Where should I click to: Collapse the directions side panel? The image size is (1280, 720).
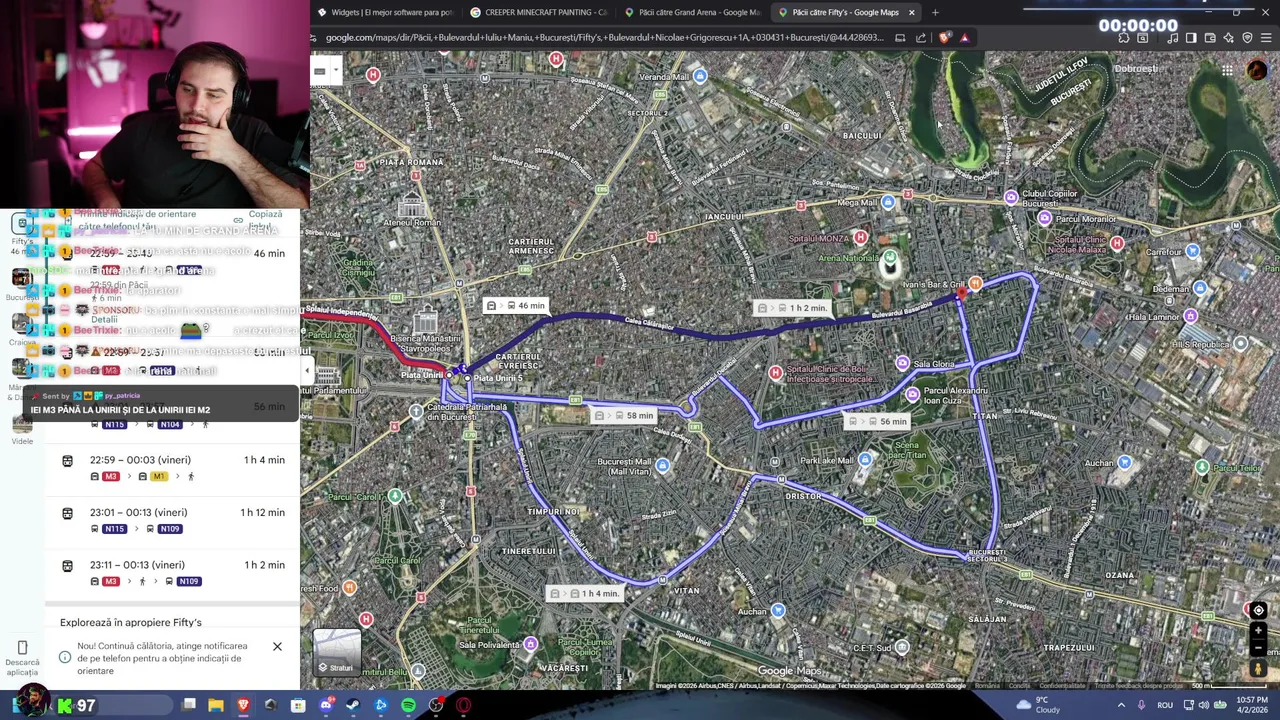[x=307, y=371]
